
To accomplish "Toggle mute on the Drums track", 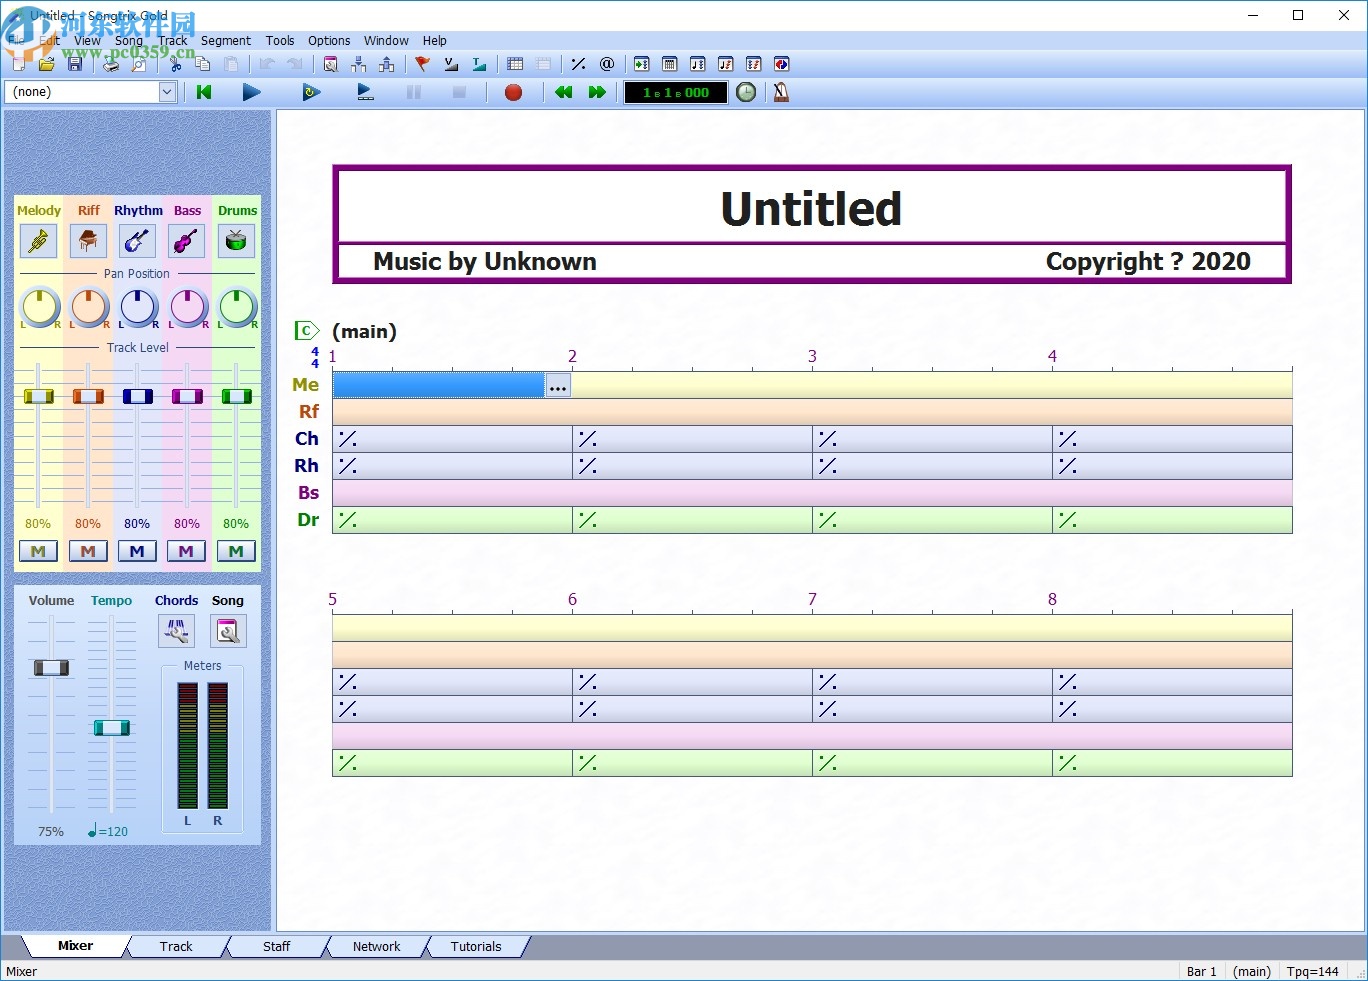I will 236,551.
